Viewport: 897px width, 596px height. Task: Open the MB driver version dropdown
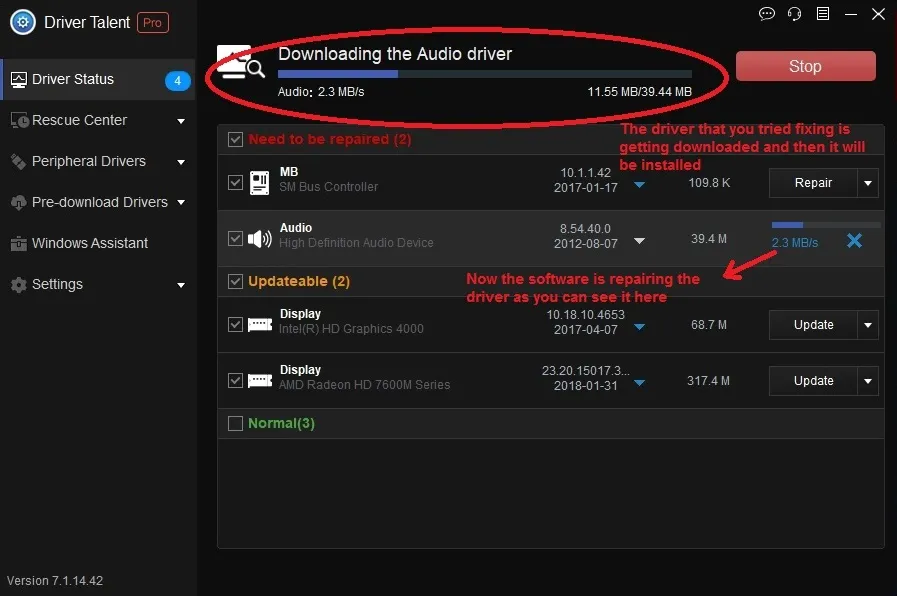[640, 185]
